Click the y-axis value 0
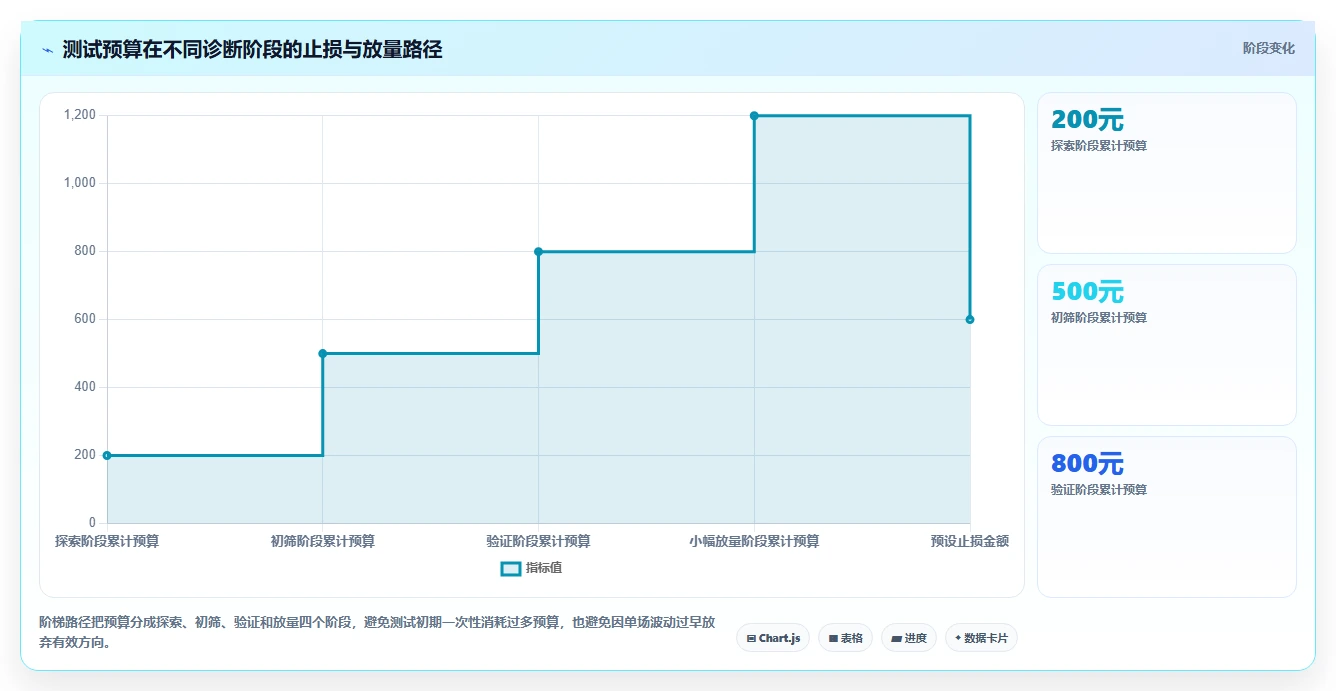1336x691 pixels. pyautogui.click(x=92, y=523)
